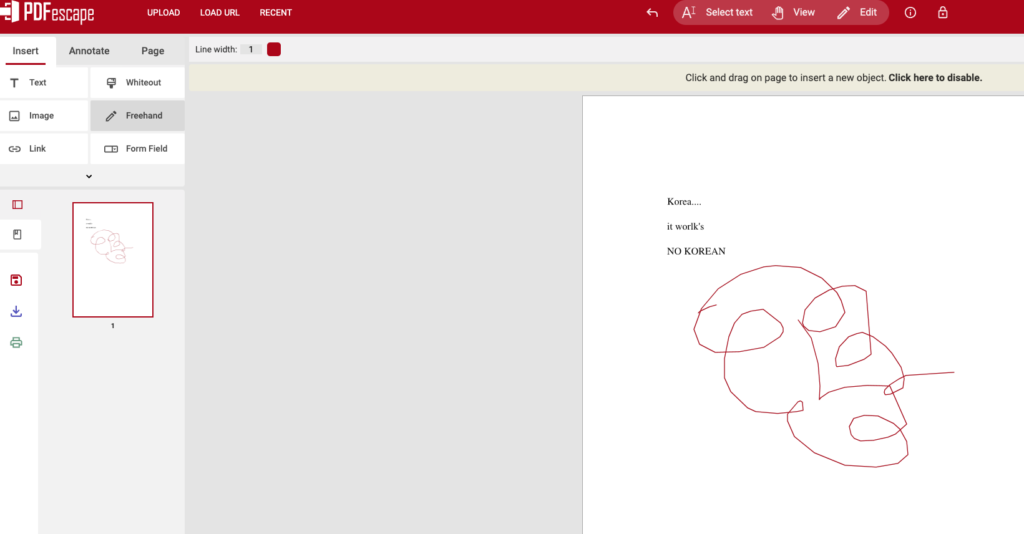Open the Annotate tab
Viewport: 1024px width, 534px height.
point(89,51)
